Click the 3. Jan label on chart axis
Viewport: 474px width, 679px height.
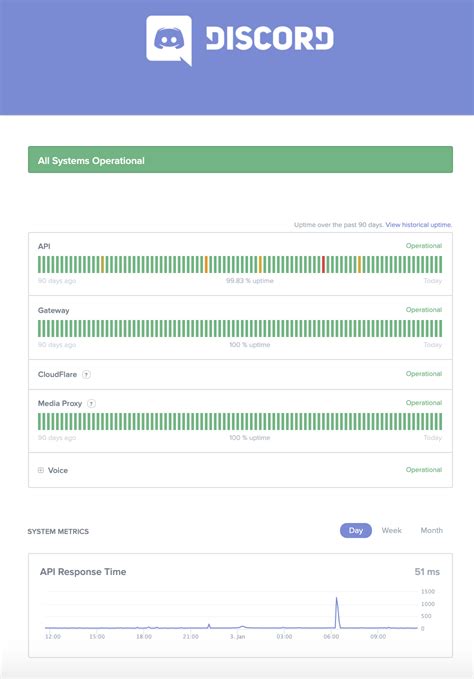(237, 637)
